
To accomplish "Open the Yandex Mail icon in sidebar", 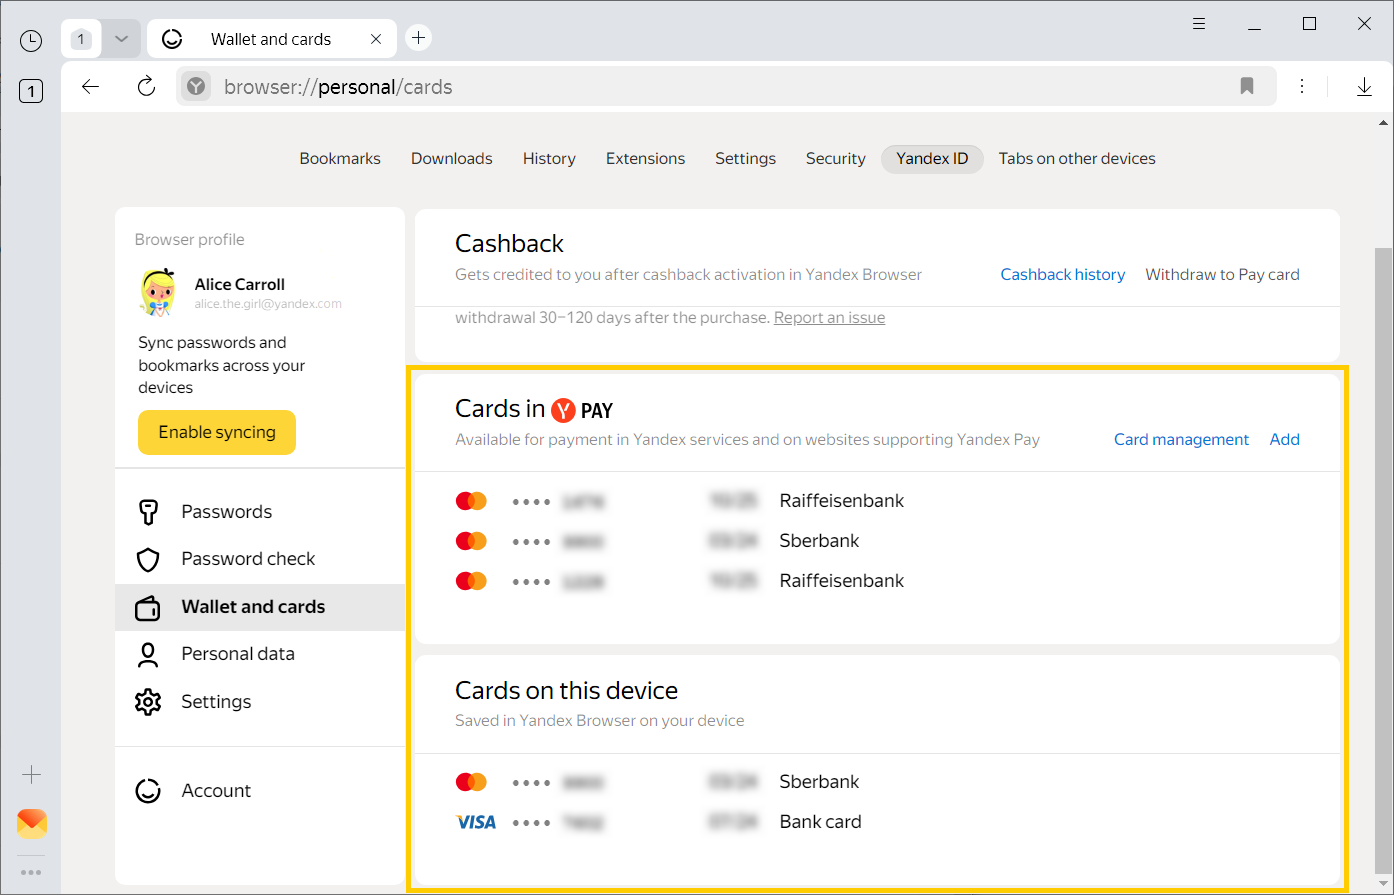I will click(32, 823).
